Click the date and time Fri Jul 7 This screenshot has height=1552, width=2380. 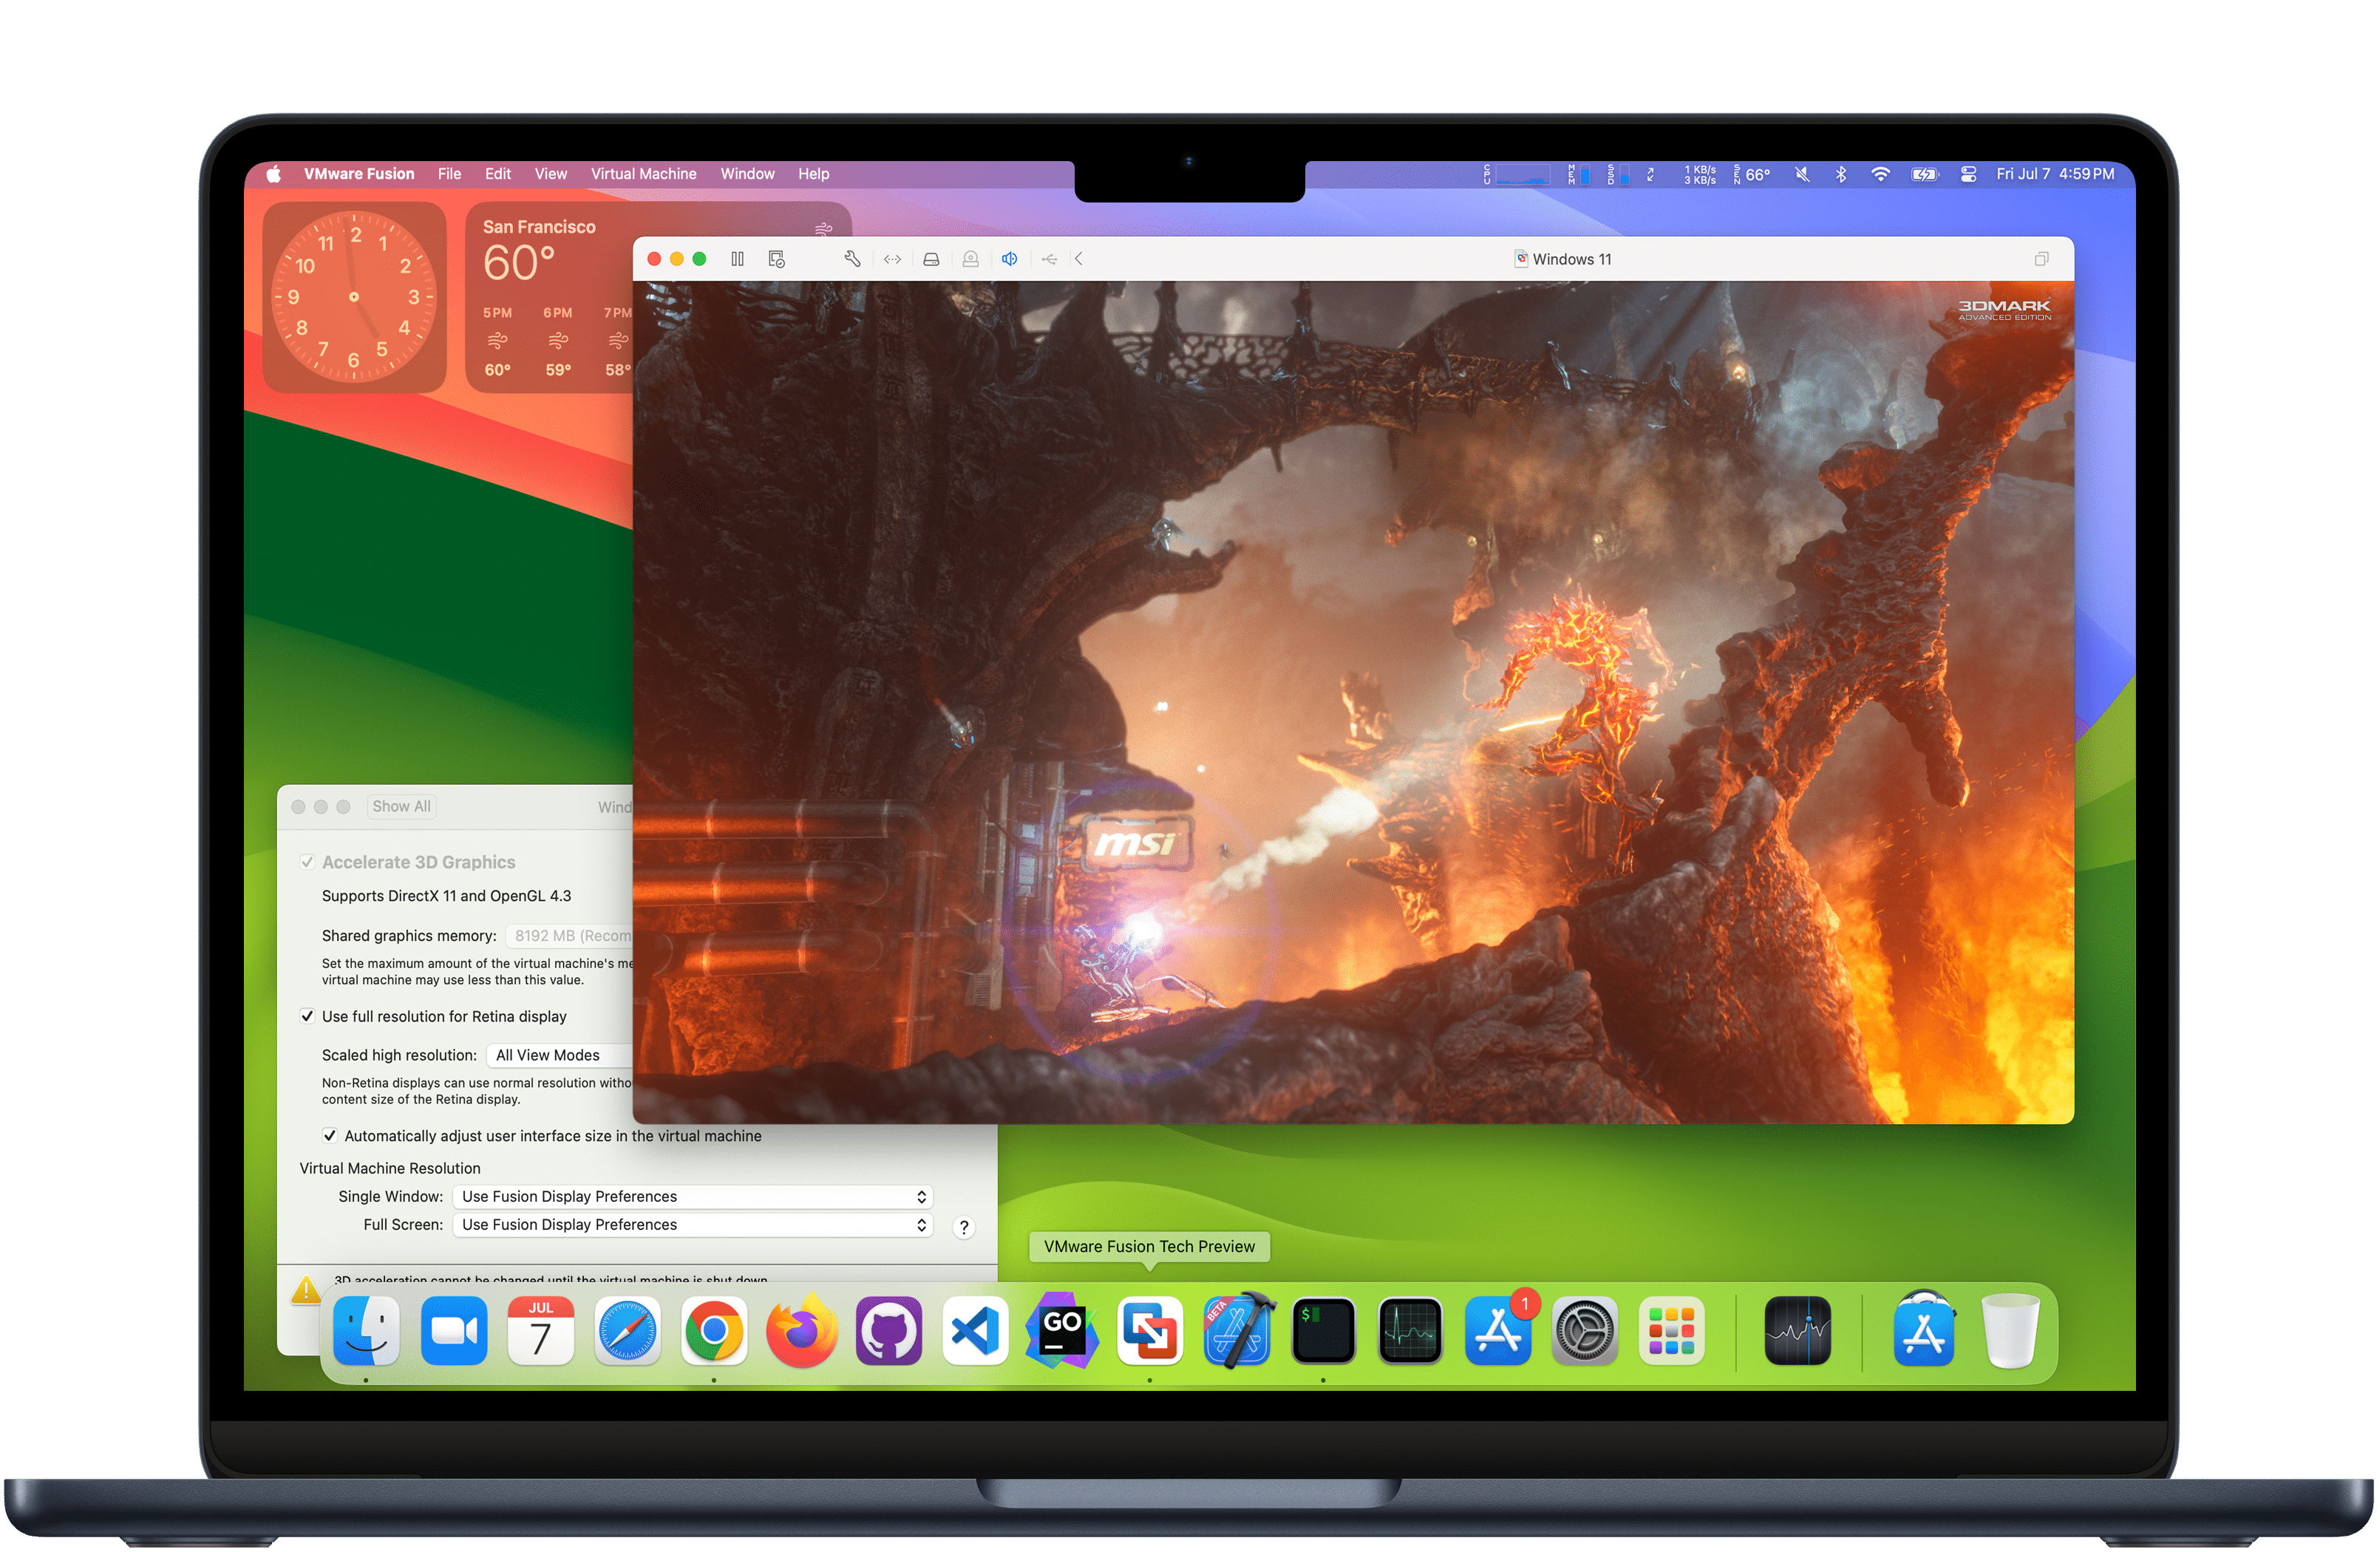point(2056,174)
